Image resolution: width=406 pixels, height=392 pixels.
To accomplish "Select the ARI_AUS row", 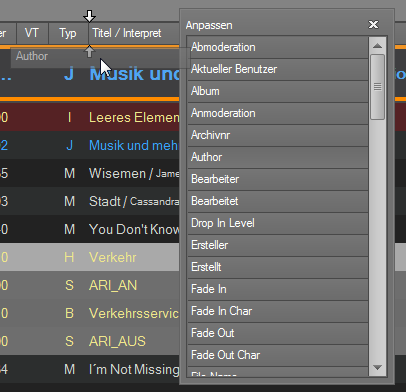I will [90, 341].
